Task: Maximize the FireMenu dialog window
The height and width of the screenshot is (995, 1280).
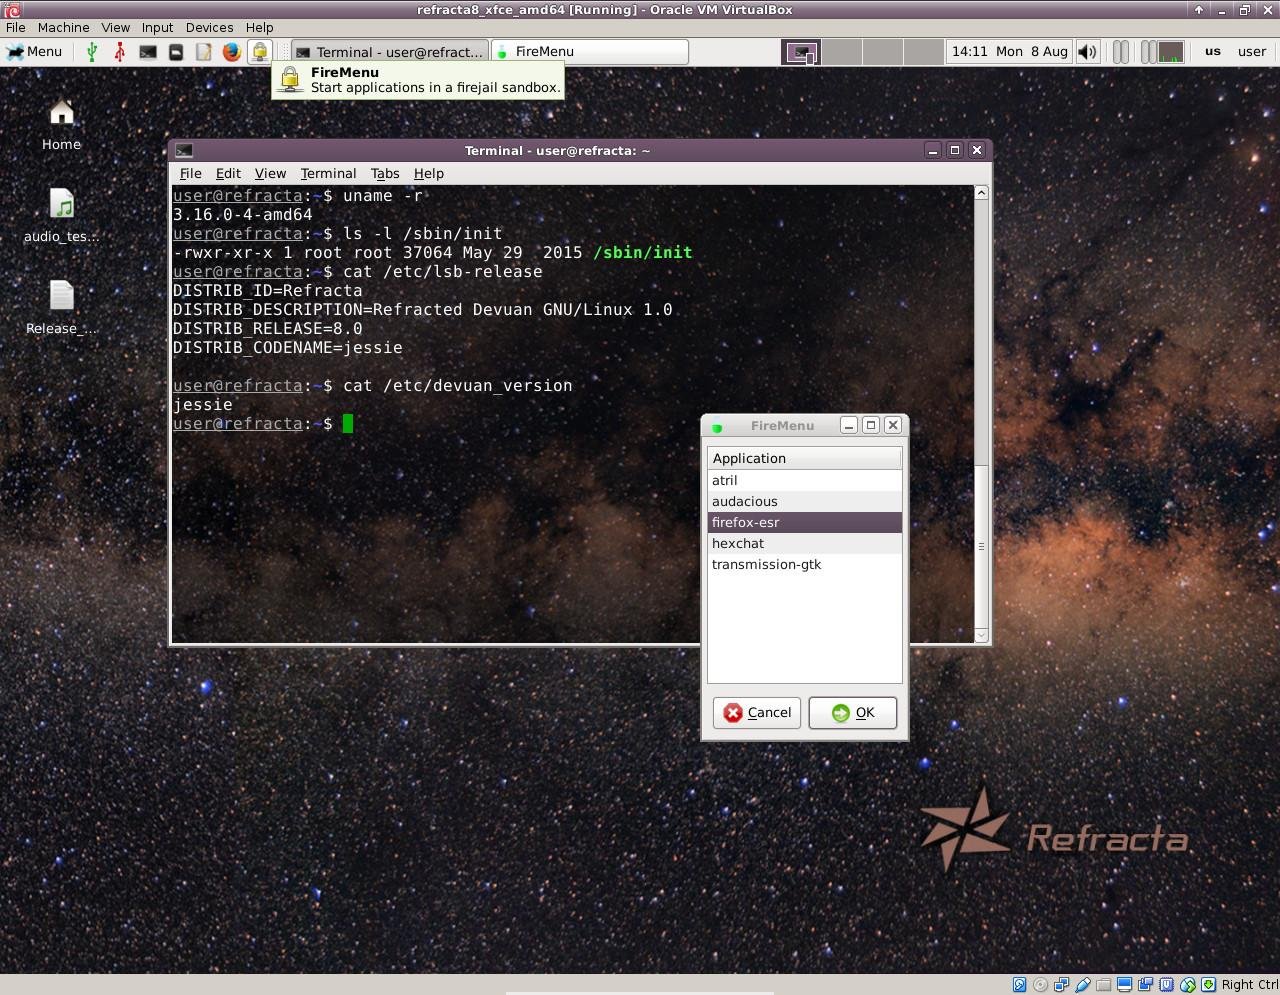Action: pyautogui.click(x=871, y=425)
